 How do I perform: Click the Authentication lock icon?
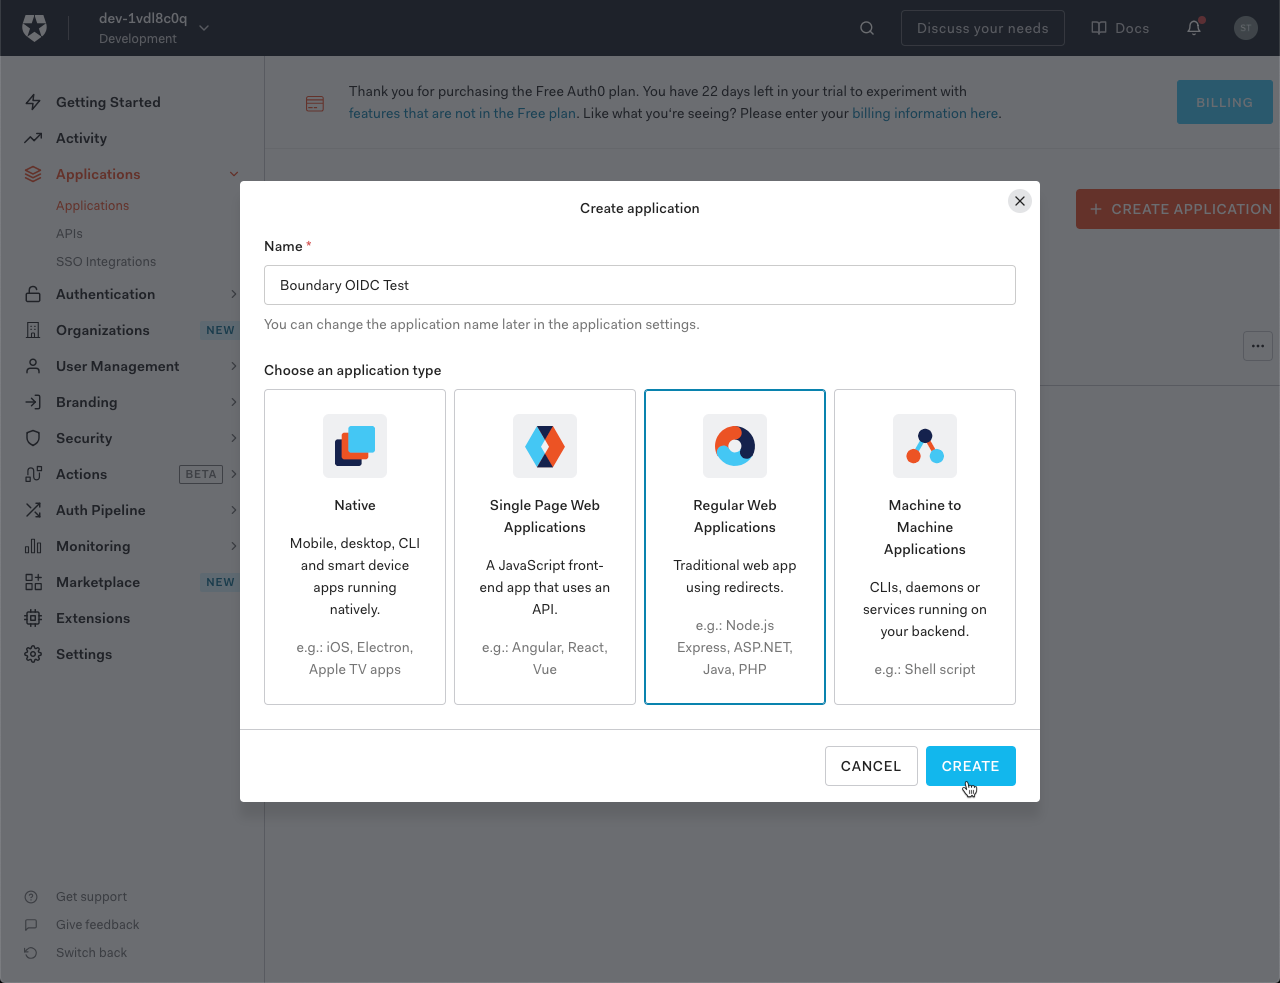pyautogui.click(x=33, y=294)
